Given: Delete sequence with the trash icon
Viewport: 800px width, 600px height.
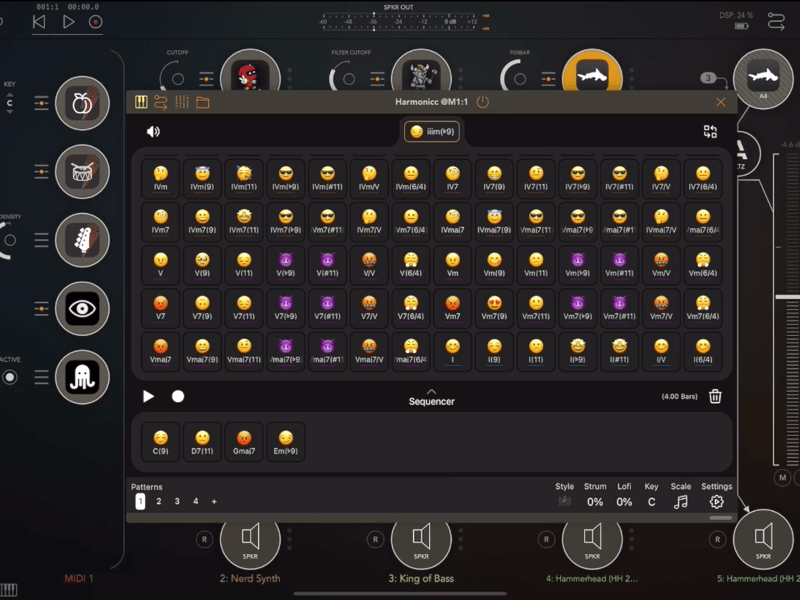Looking at the screenshot, I should (715, 396).
